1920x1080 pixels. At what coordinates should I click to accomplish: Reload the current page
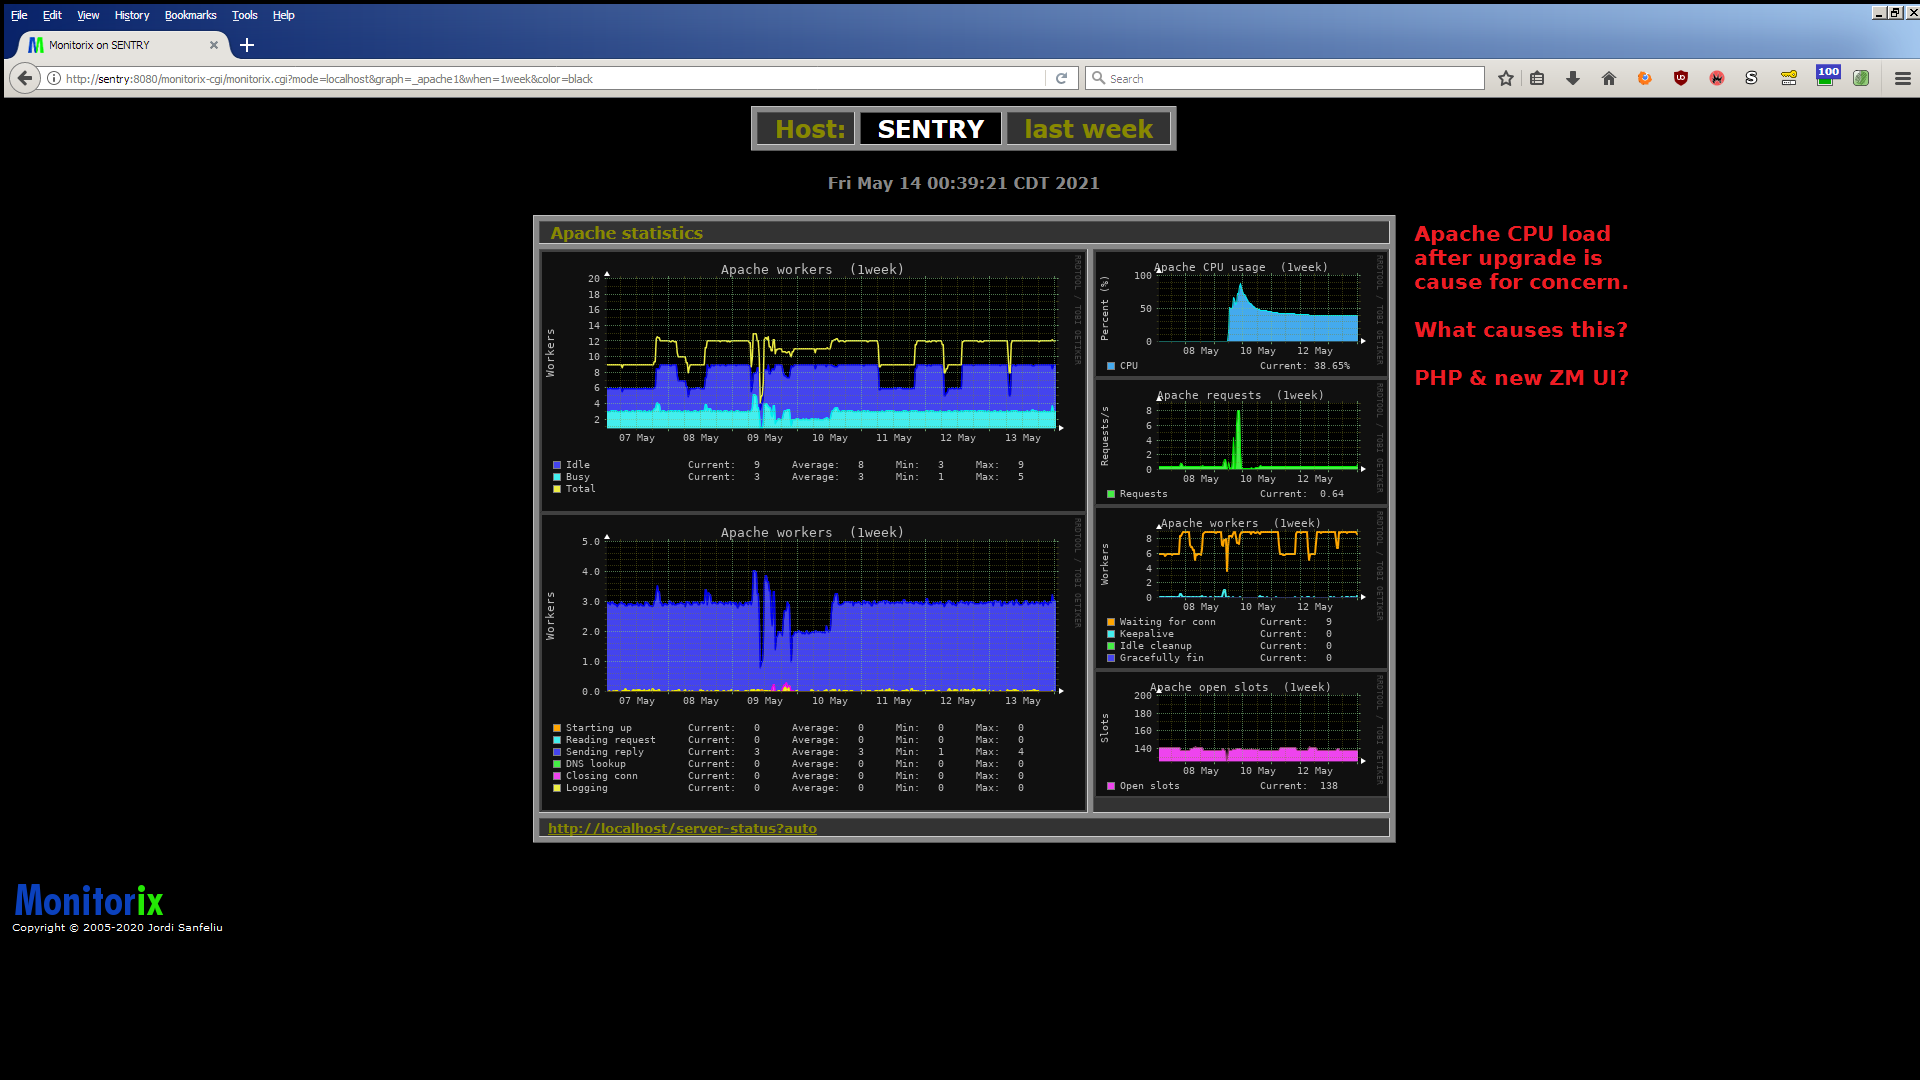(1062, 78)
